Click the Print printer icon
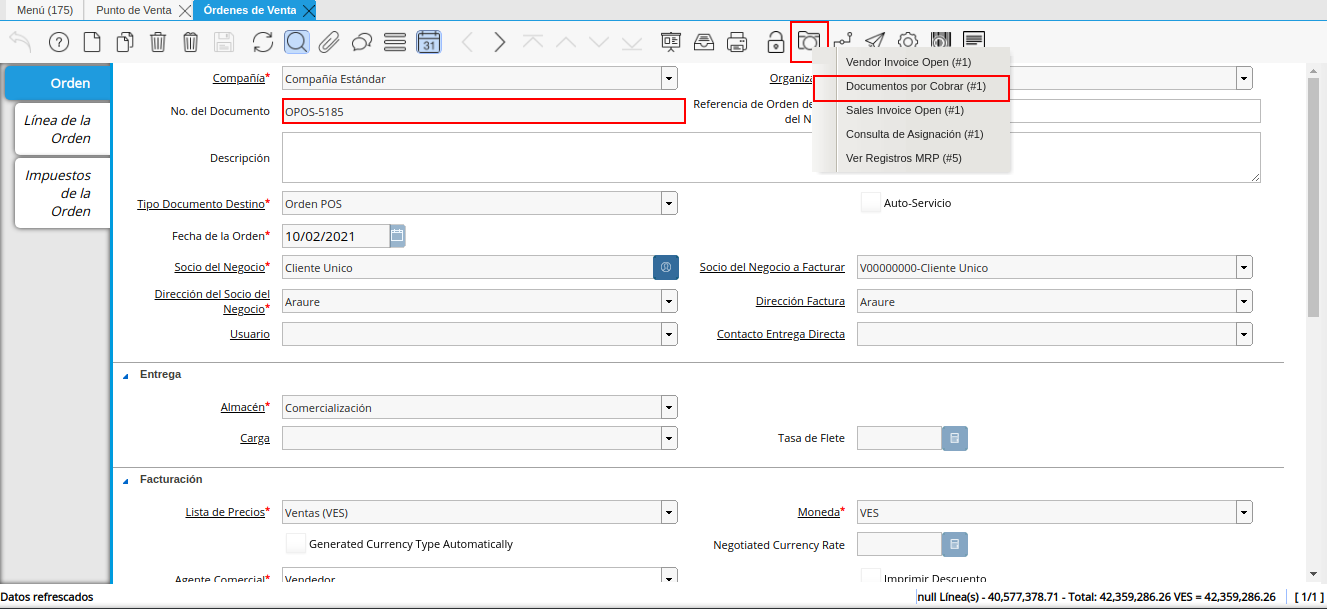Screen dimensions: 1327x609 (737, 42)
